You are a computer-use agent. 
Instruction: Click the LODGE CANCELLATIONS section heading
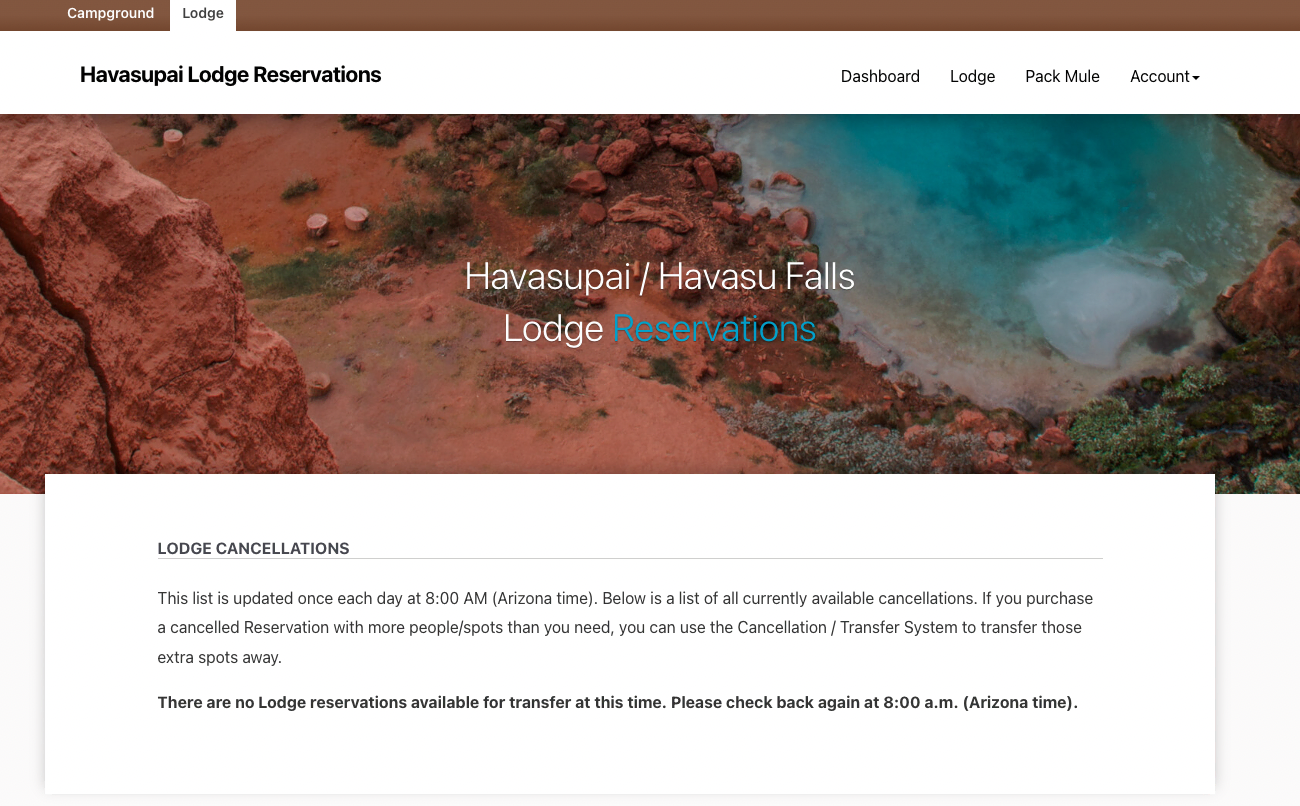click(253, 548)
